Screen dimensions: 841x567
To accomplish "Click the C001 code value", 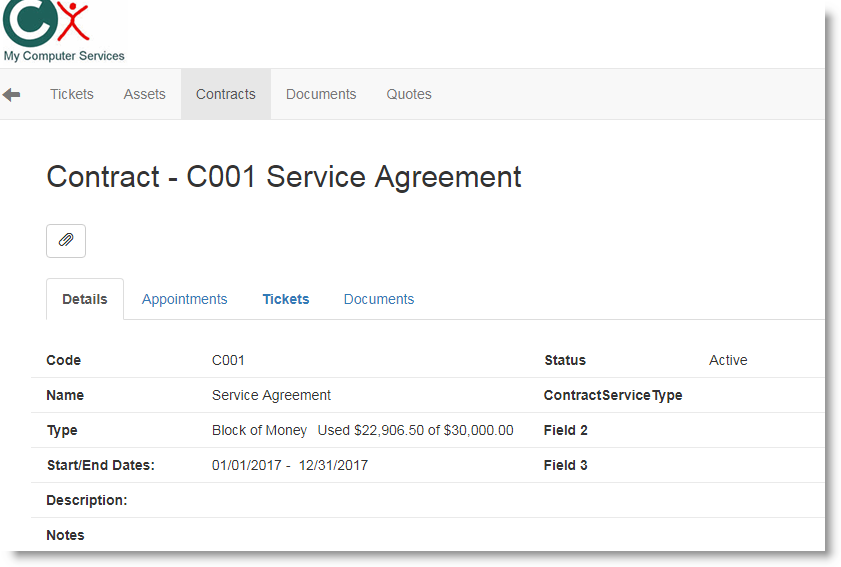I will coord(228,360).
